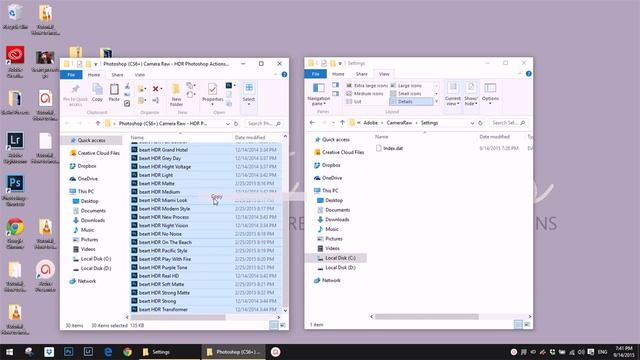
Task: Click the Lightroom icon in the taskbar
Action: coord(88,352)
